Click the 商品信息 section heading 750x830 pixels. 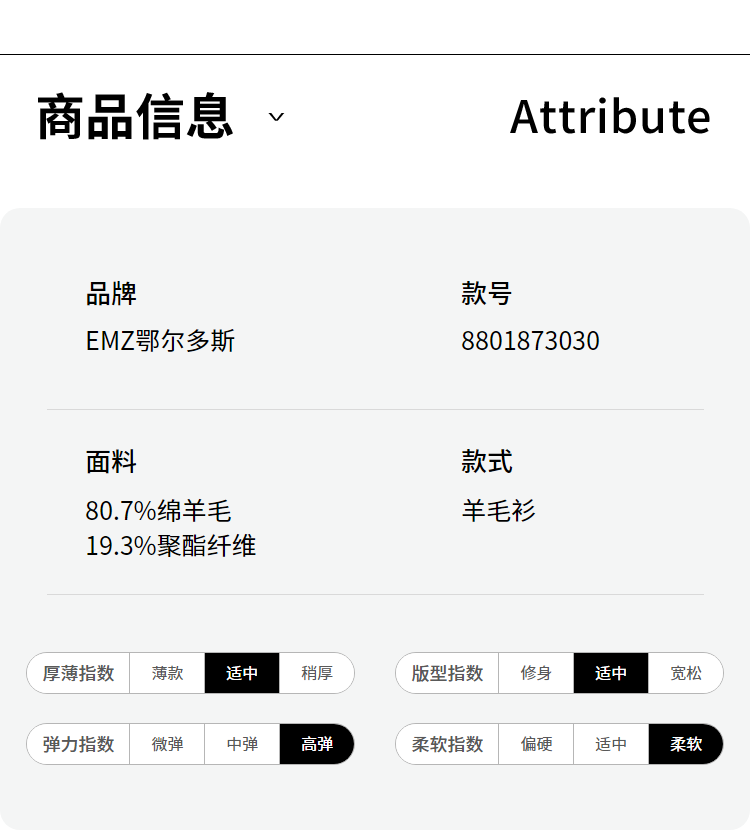tap(135, 117)
